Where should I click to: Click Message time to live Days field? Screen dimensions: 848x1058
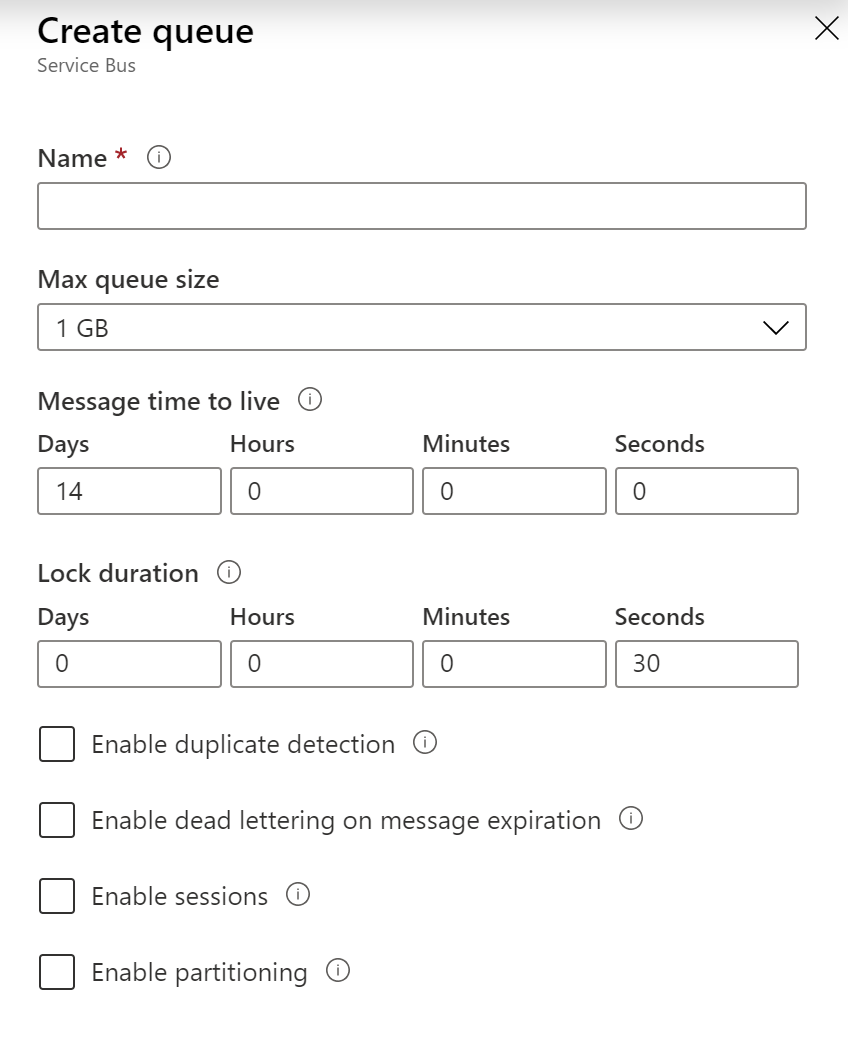(129, 491)
